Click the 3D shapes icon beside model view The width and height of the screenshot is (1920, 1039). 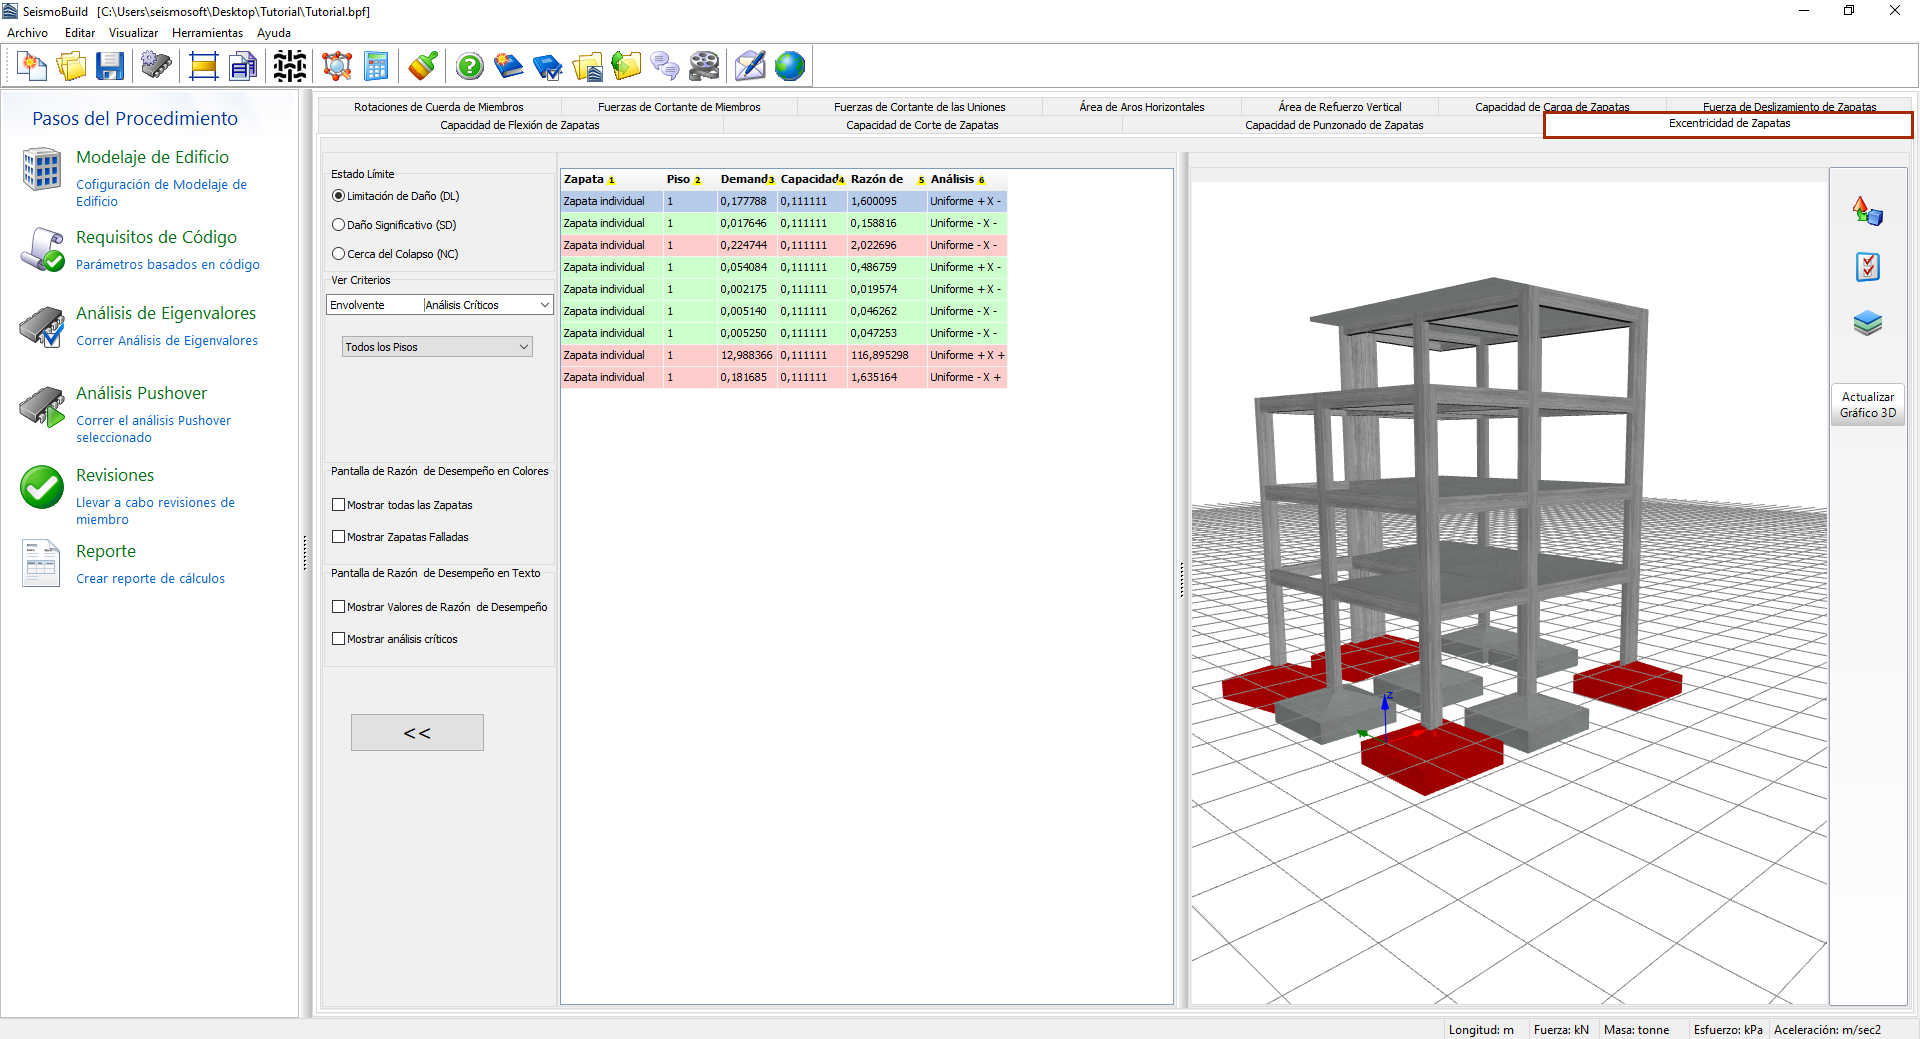click(1867, 211)
